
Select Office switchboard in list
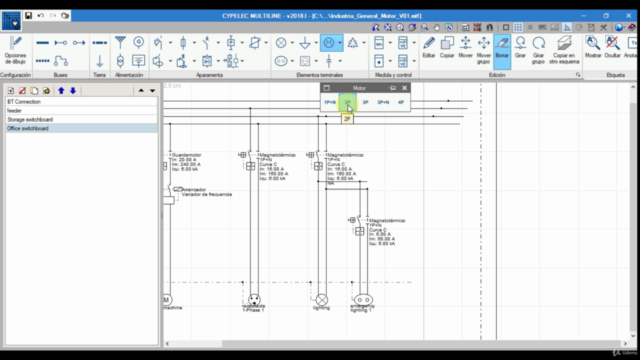[81, 129]
